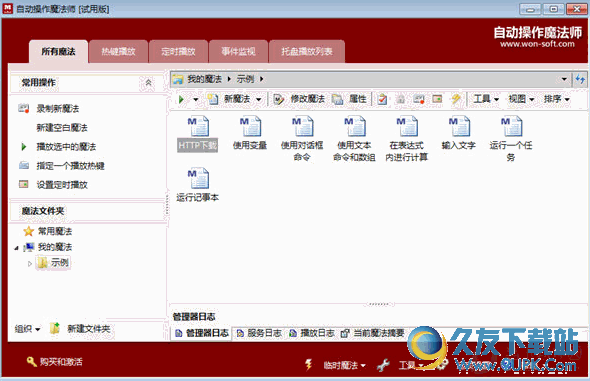Expand the 示例 tree node arrow

30,264
